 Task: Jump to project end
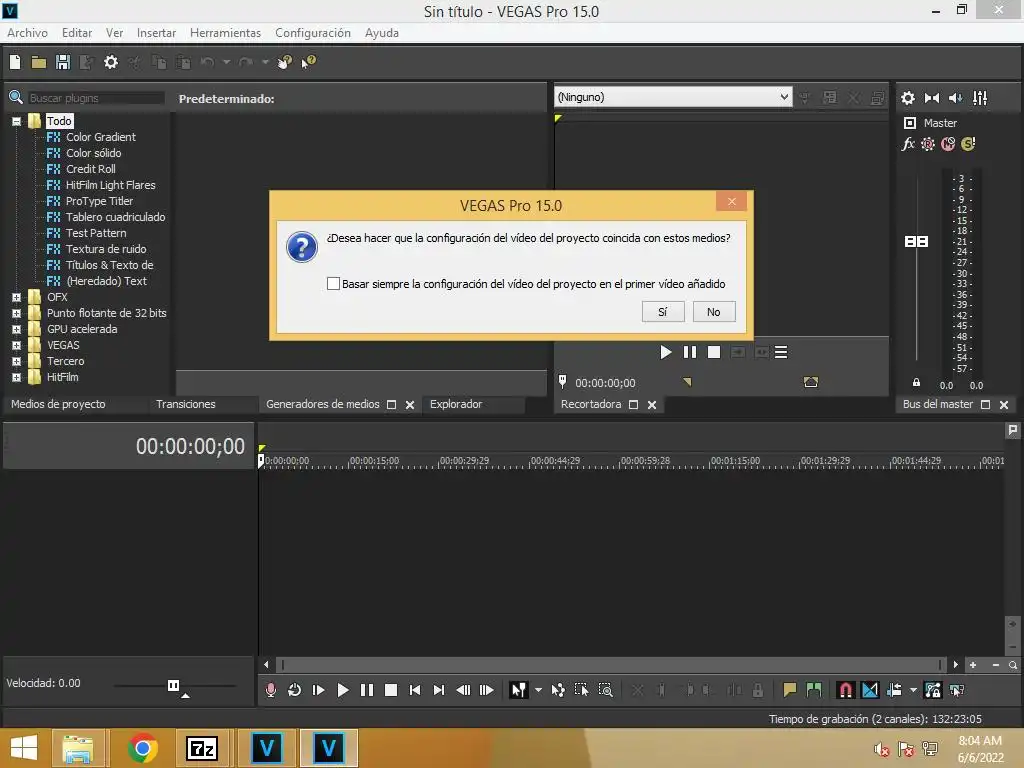tap(439, 690)
